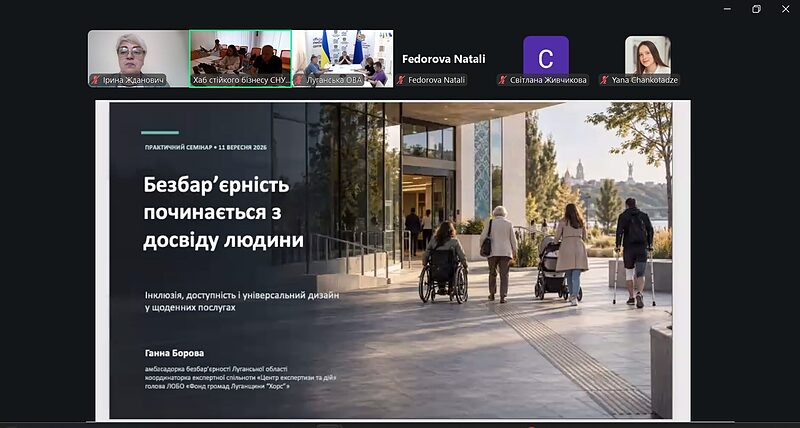Image resolution: width=800 pixels, height=428 pixels.
Task: Click the subtitle Інклюзія, доступність і універсальний дизайн
Action: pos(242,301)
